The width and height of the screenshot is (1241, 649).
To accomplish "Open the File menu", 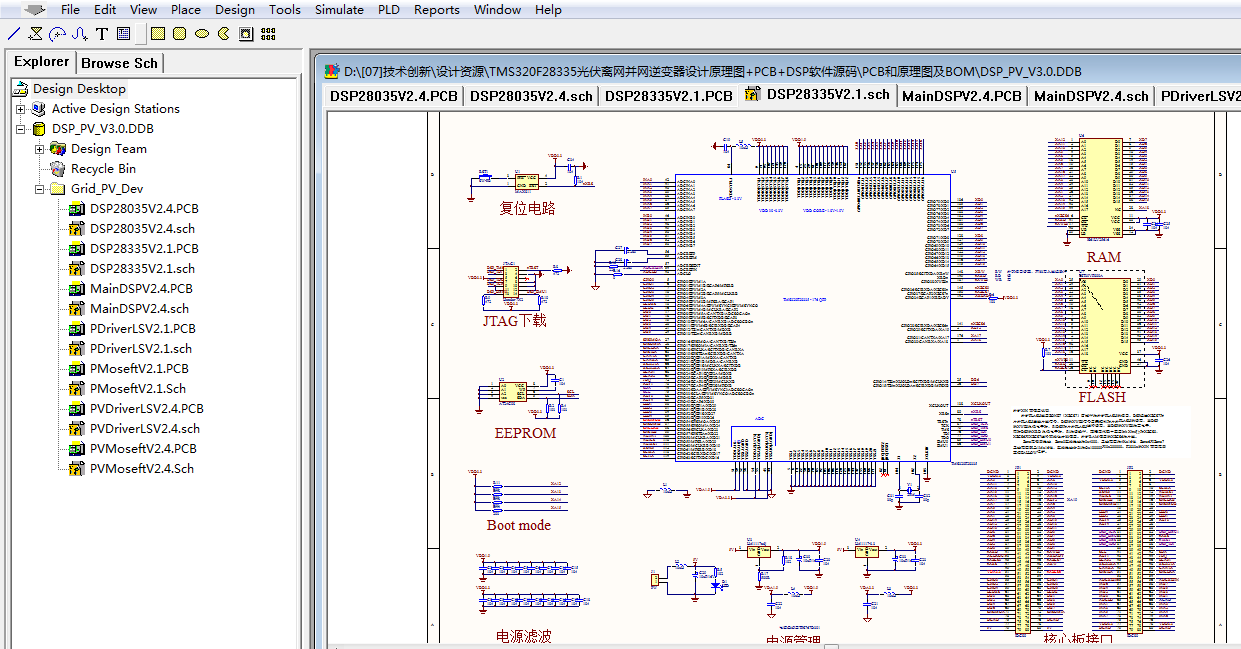I will (70, 9).
